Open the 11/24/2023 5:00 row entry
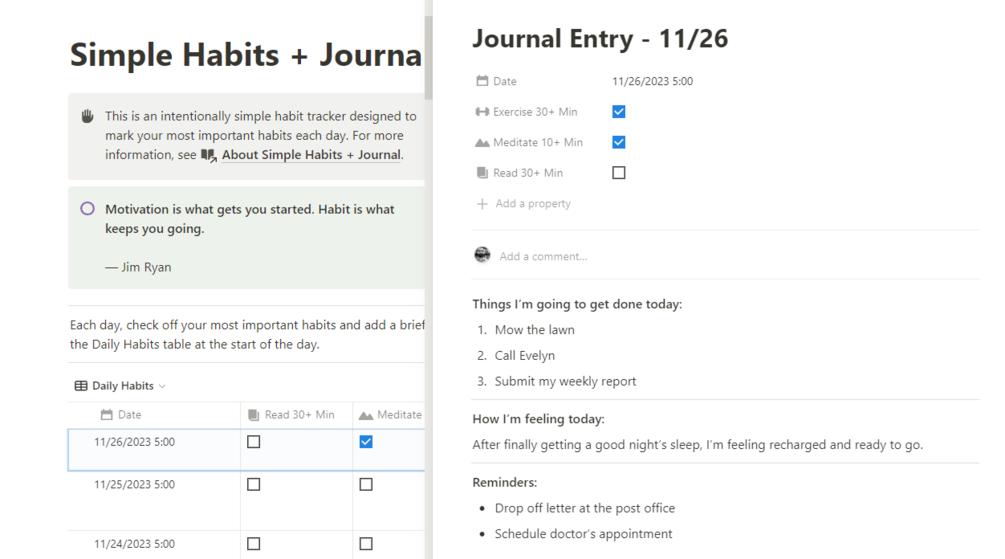The width and height of the screenshot is (1005, 559). pos(134,544)
